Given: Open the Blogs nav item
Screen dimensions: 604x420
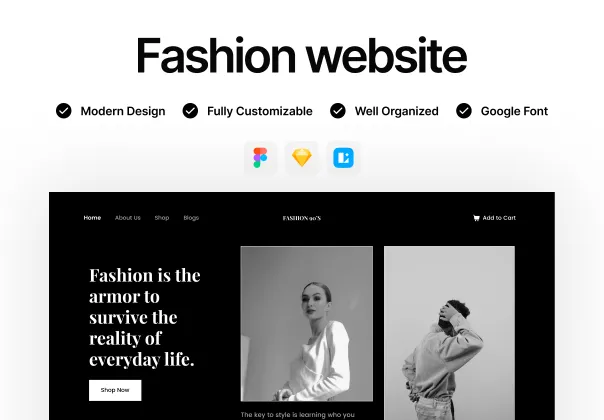Looking at the screenshot, I should [x=191, y=218].
